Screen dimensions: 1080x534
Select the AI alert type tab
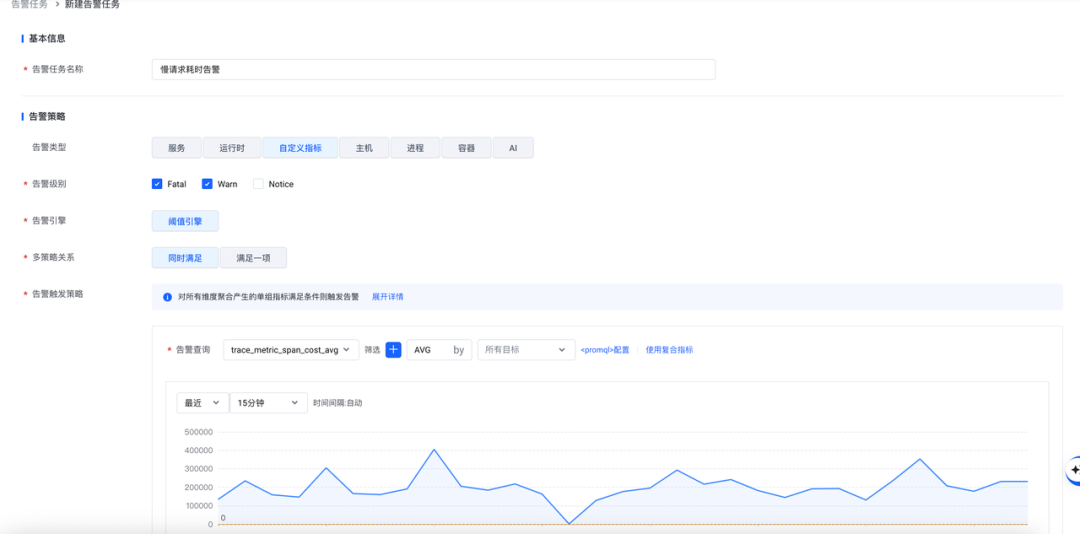(x=513, y=148)
